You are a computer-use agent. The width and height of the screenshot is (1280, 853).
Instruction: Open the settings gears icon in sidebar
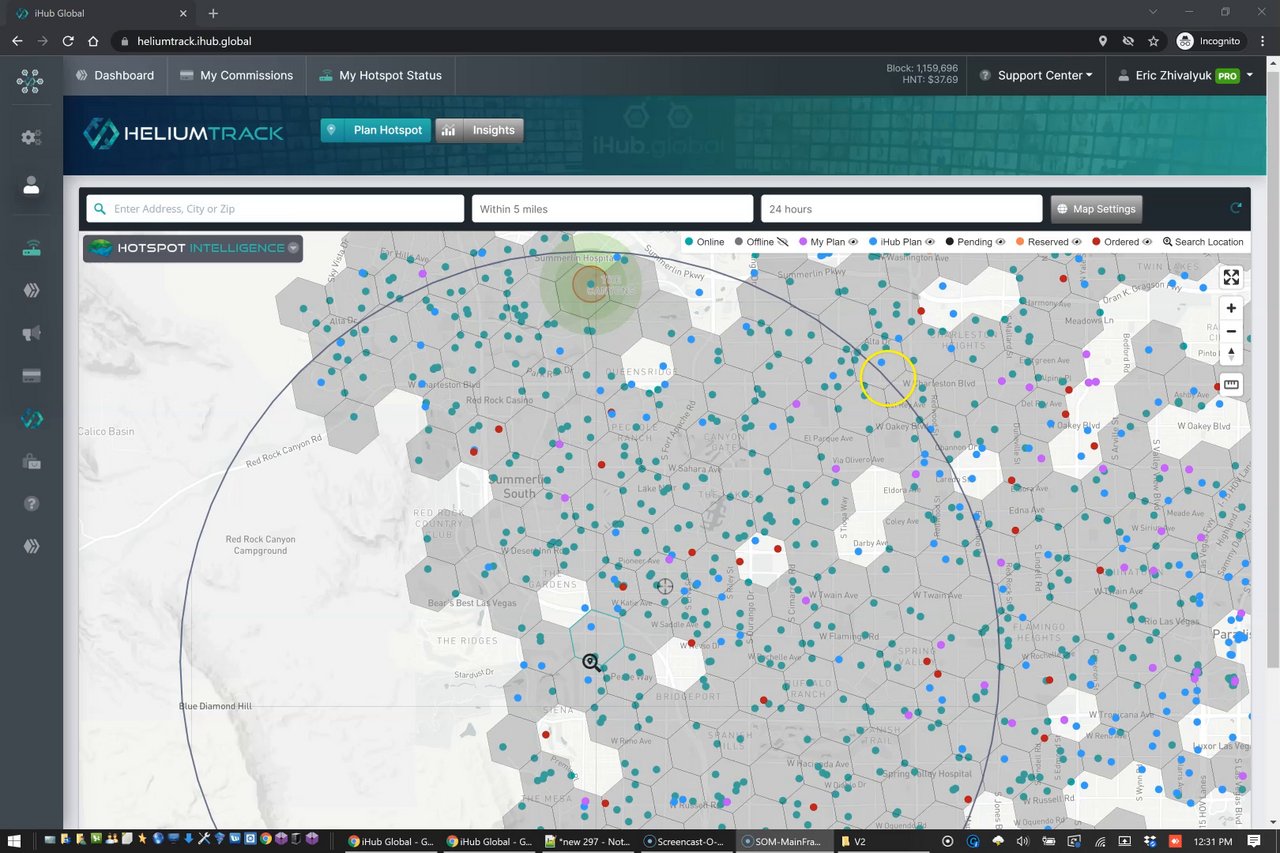[31, 138]
